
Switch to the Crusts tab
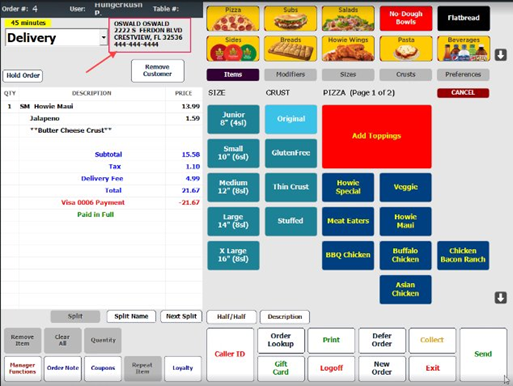point(406,75)
